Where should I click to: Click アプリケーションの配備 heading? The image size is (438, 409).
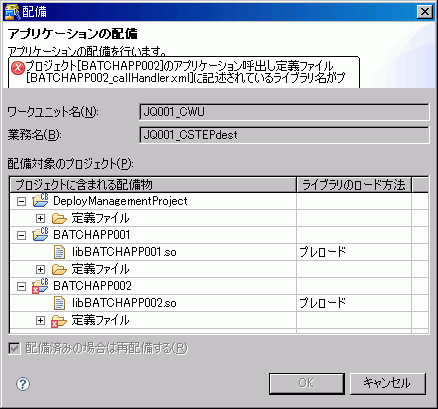tap(72, 34)
